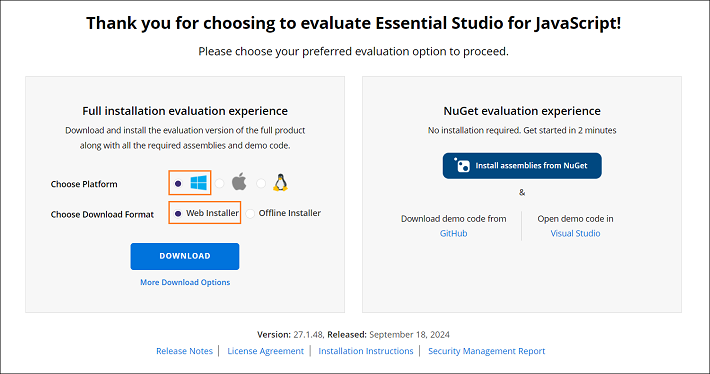
Task: Open the License Agreement link
Action: (x=265, y=351)
